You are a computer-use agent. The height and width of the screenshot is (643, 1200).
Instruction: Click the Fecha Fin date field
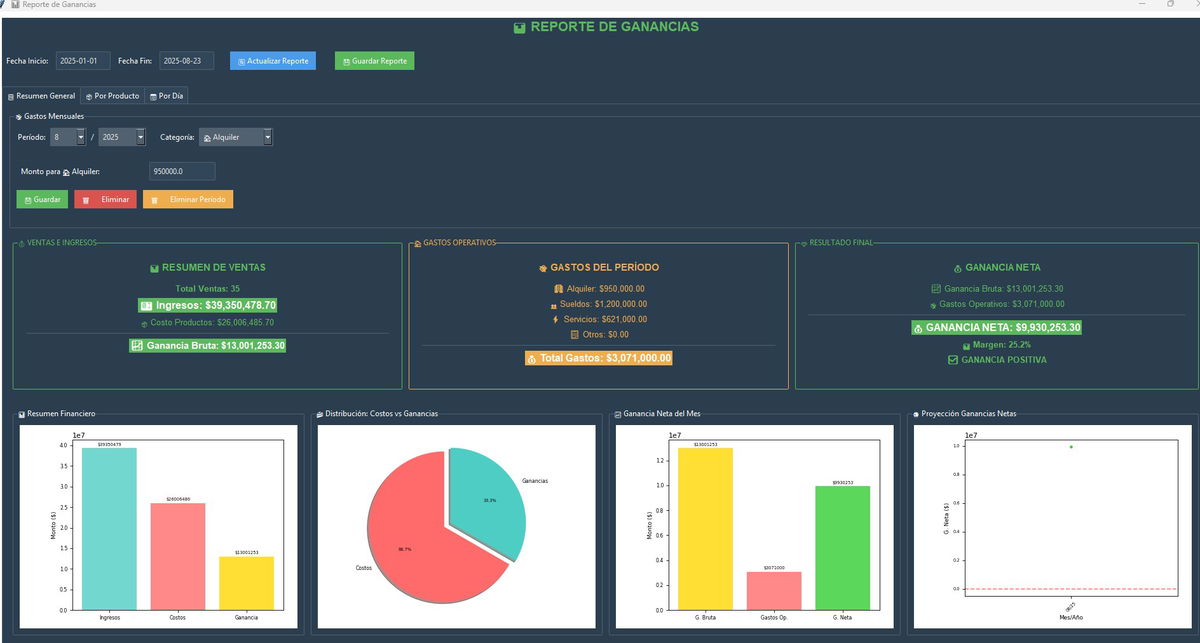click(x=187, y=61)
